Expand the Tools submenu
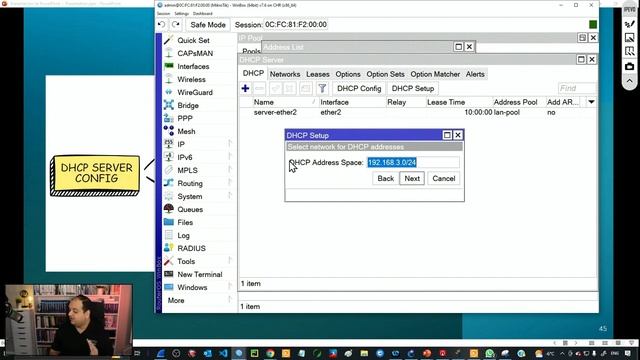This screenshot has height=360, width=640. coord(186,262)
